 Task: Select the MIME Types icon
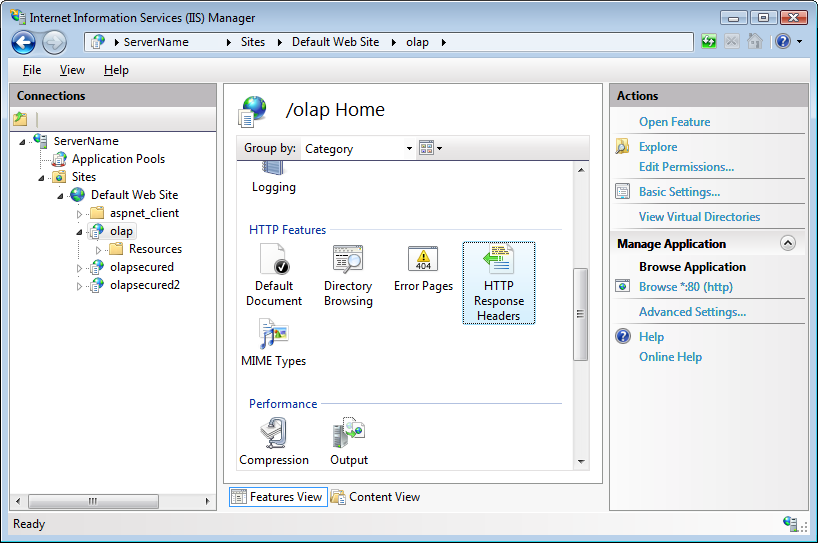click(273, 335)
